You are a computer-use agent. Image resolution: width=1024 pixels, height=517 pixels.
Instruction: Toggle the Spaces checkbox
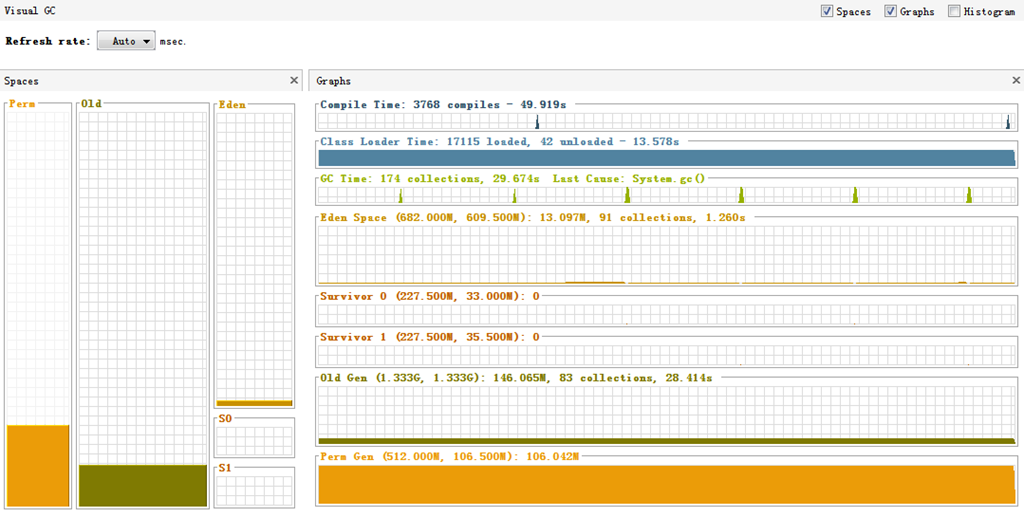(x=827, y=11)
